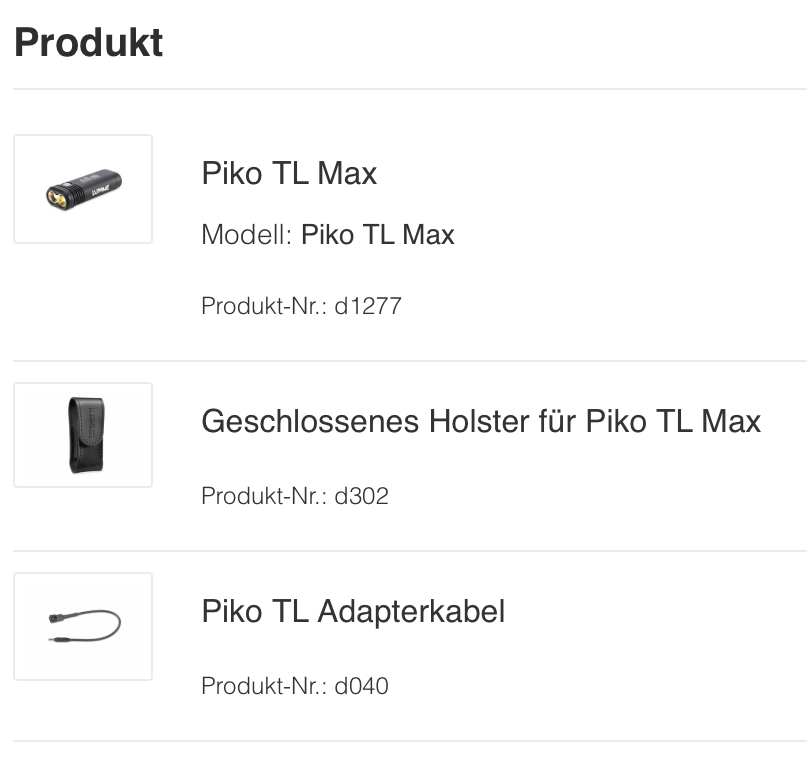This screenshot has width=807, height=777.
Task: Click the model value "Piko TL Max"
Action: [377, 235]
